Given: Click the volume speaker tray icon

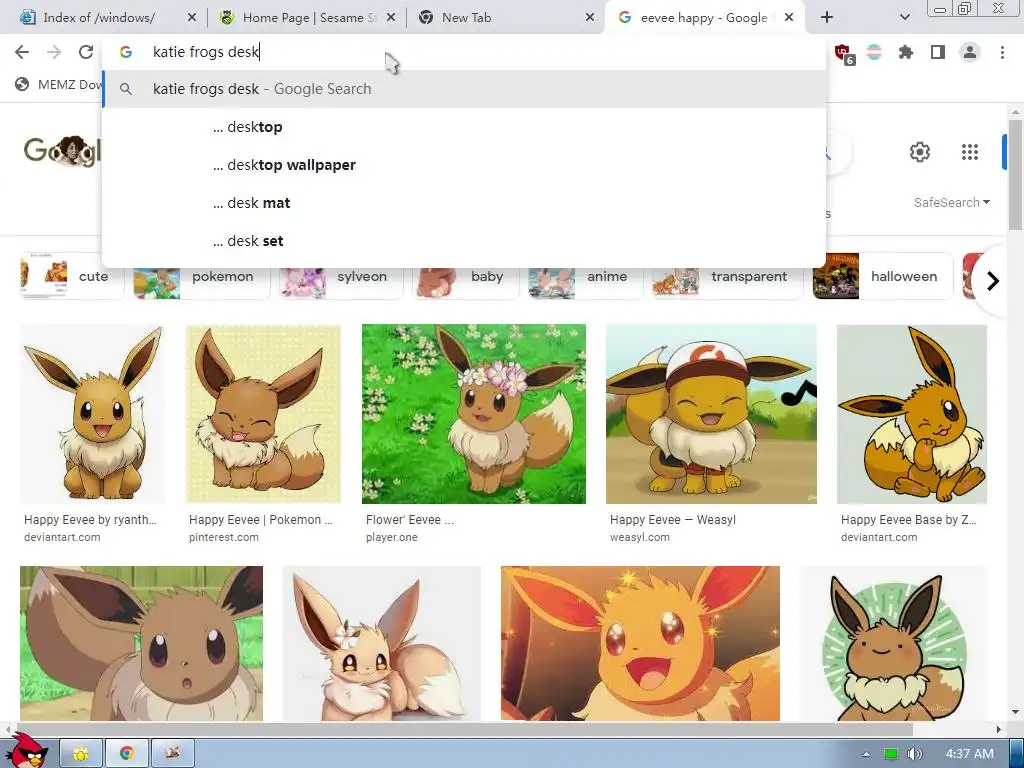Looking at the screenshot, I should point(915,754).
